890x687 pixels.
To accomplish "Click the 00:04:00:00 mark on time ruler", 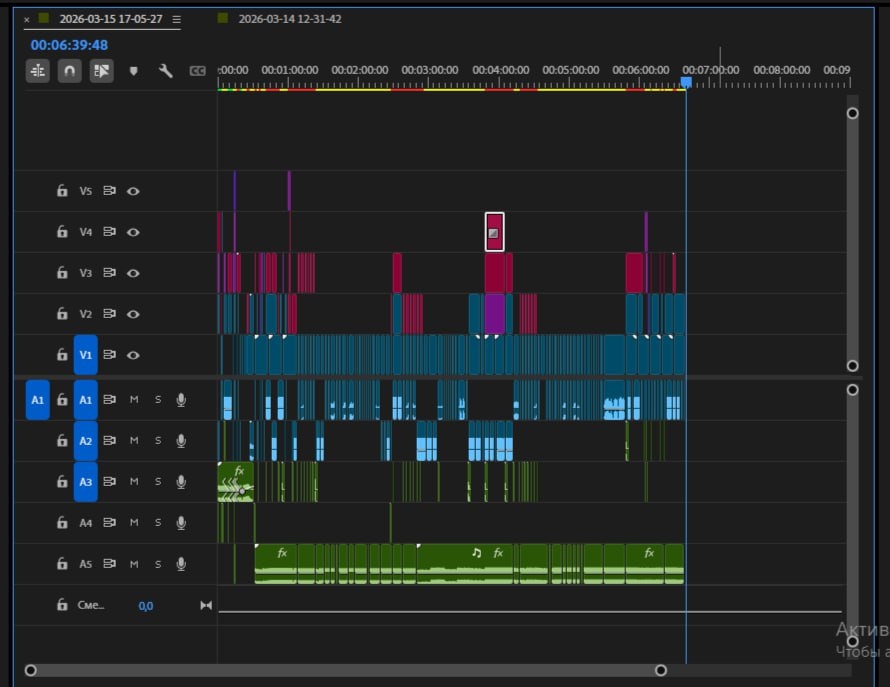I will coord(500,71).
